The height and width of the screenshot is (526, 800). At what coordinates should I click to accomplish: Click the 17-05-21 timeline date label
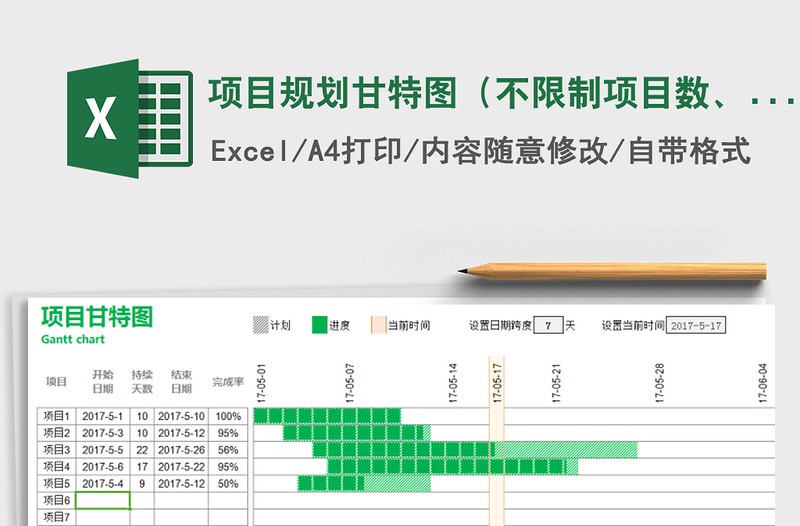(x=556, y=383)
